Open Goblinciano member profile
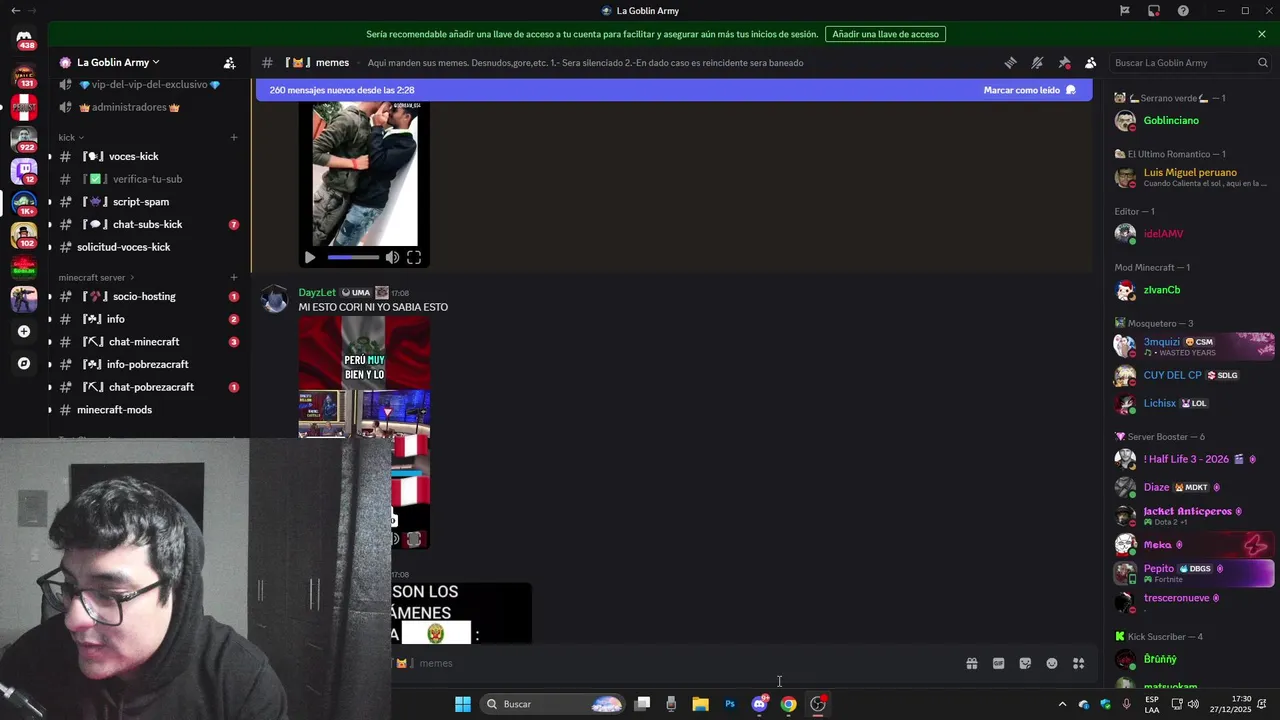 [x=1192, y=121]
